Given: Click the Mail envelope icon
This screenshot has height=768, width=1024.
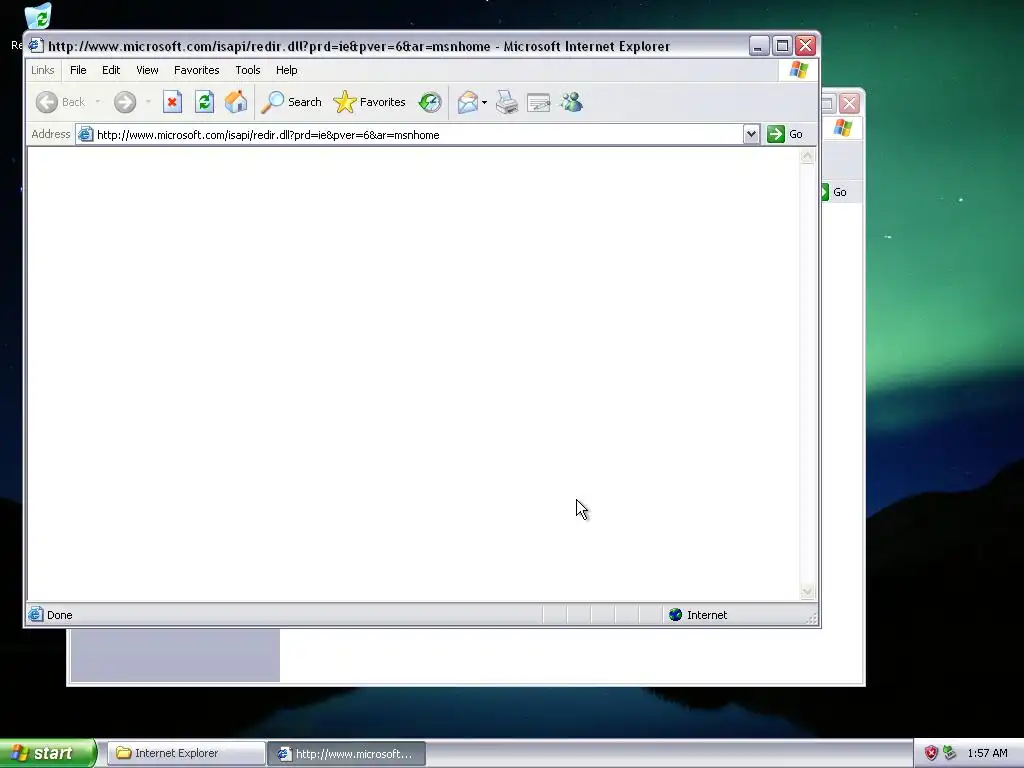Looking at the screenshot, I should click(x=468, y=102).
